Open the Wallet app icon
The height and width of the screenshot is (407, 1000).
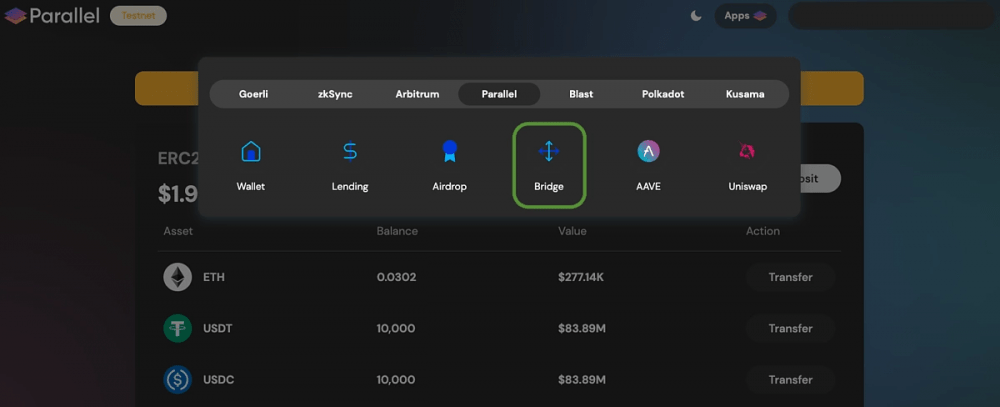pos(251,152)
